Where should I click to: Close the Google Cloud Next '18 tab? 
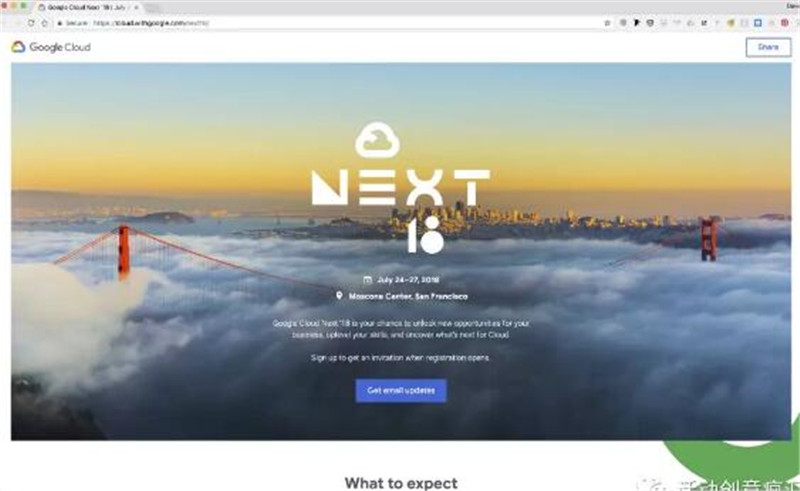[136, 8]
